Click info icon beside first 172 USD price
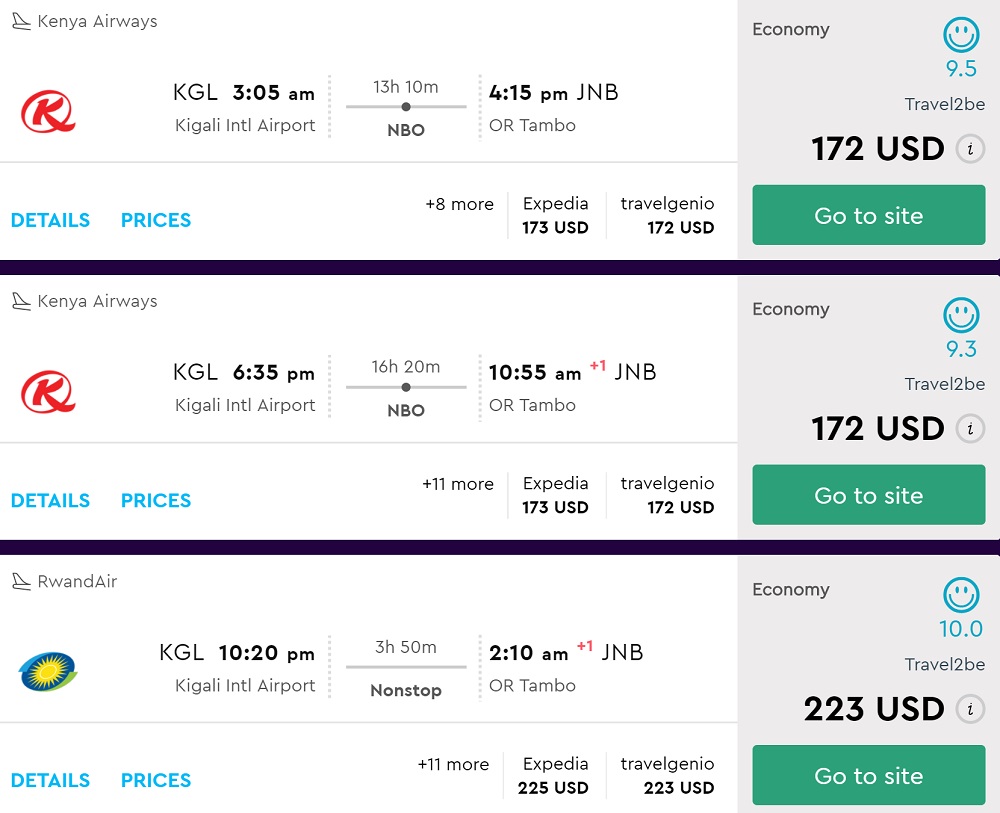This screenshot has height=813, width=1000. pyautogui.click(x=969, y=149)
